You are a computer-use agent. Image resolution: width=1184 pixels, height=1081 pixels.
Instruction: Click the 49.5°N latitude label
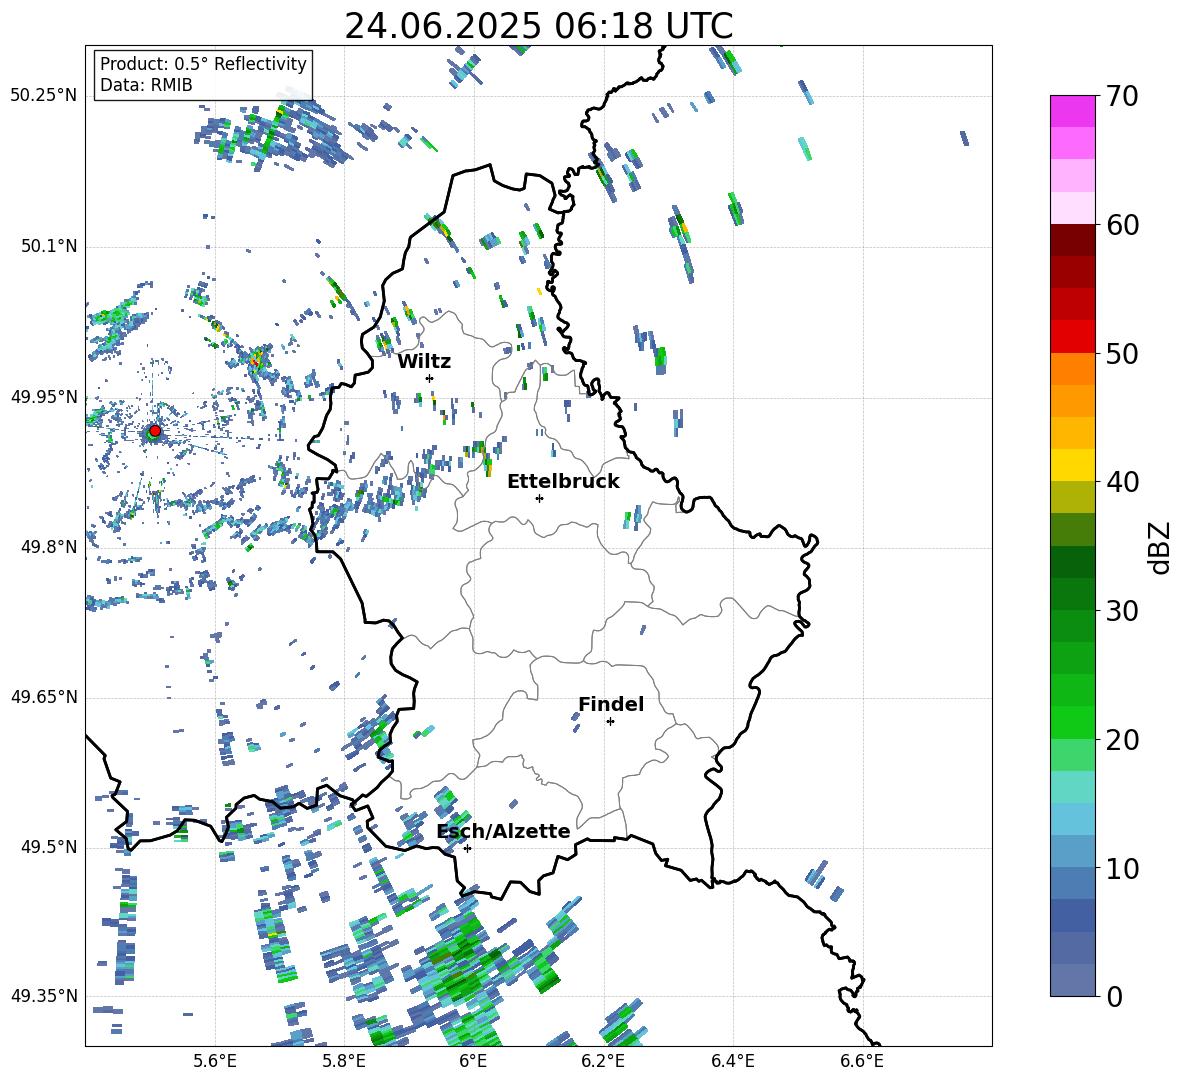click(x=49, y=847)
